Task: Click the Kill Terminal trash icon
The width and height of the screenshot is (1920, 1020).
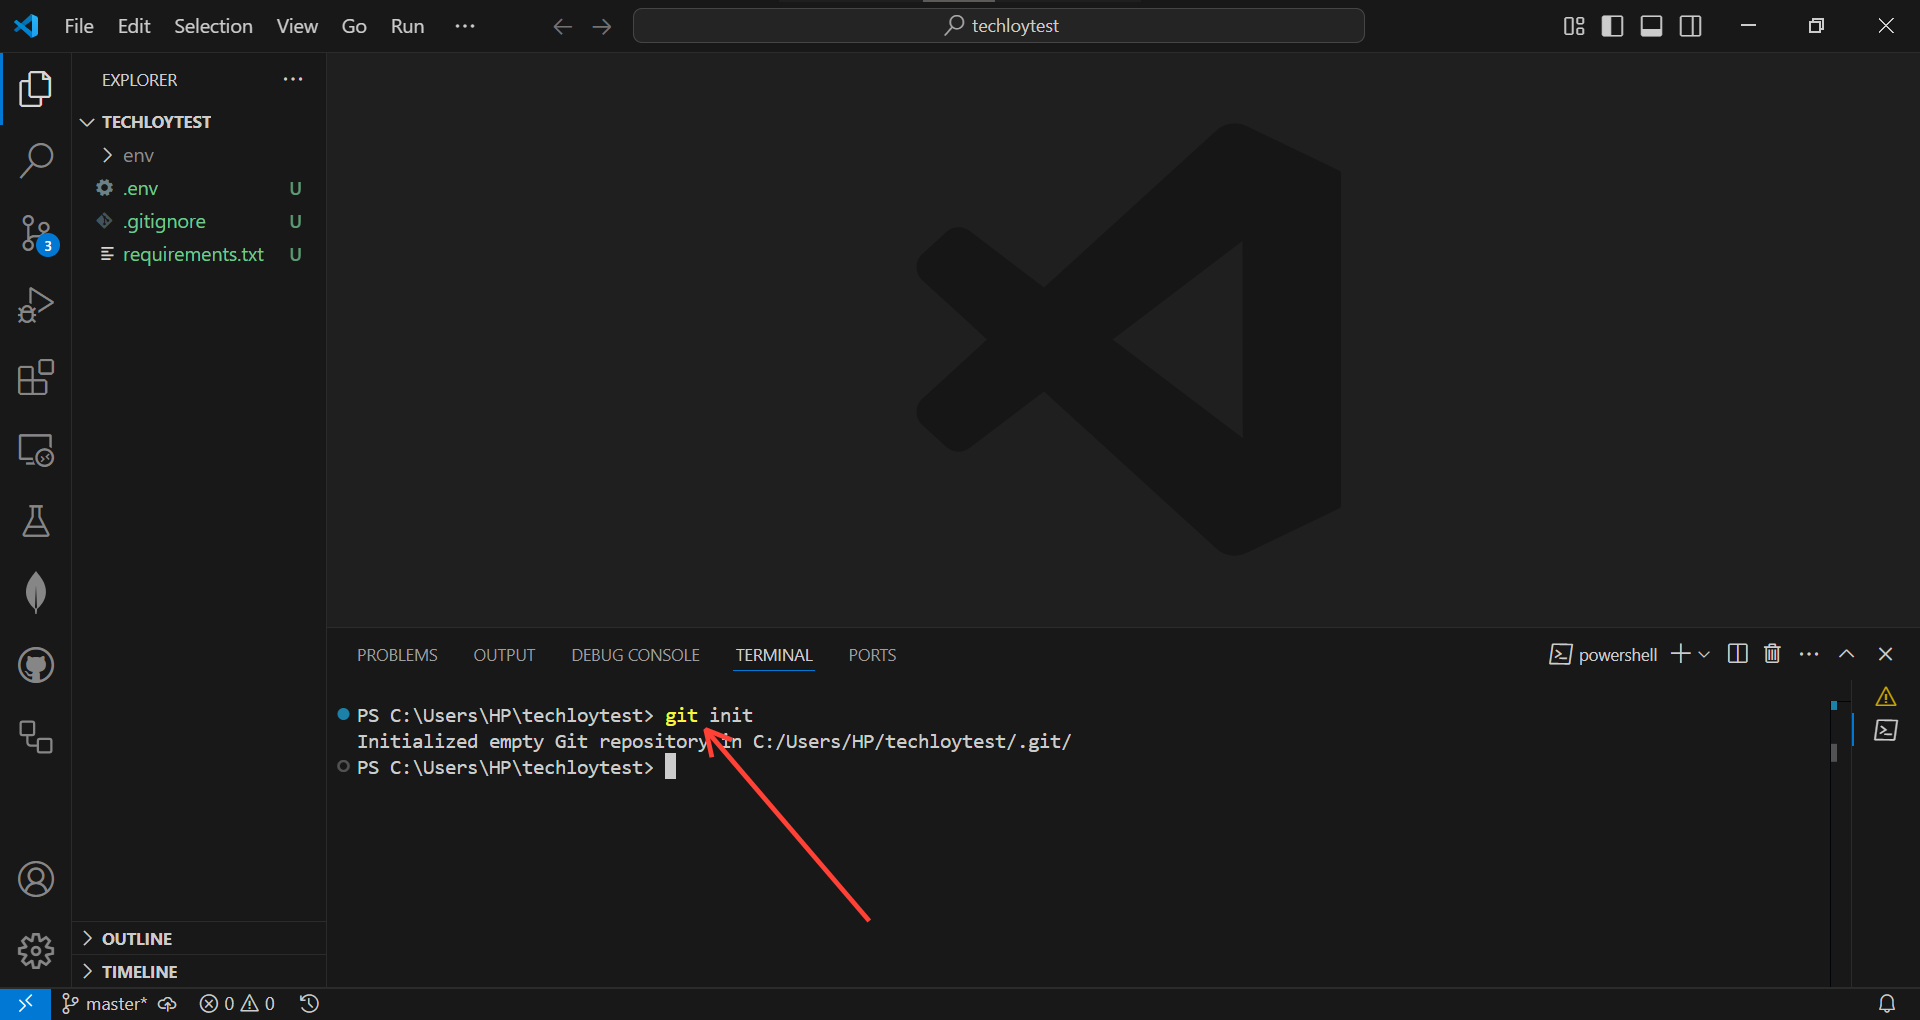Action: (1772, 654)
